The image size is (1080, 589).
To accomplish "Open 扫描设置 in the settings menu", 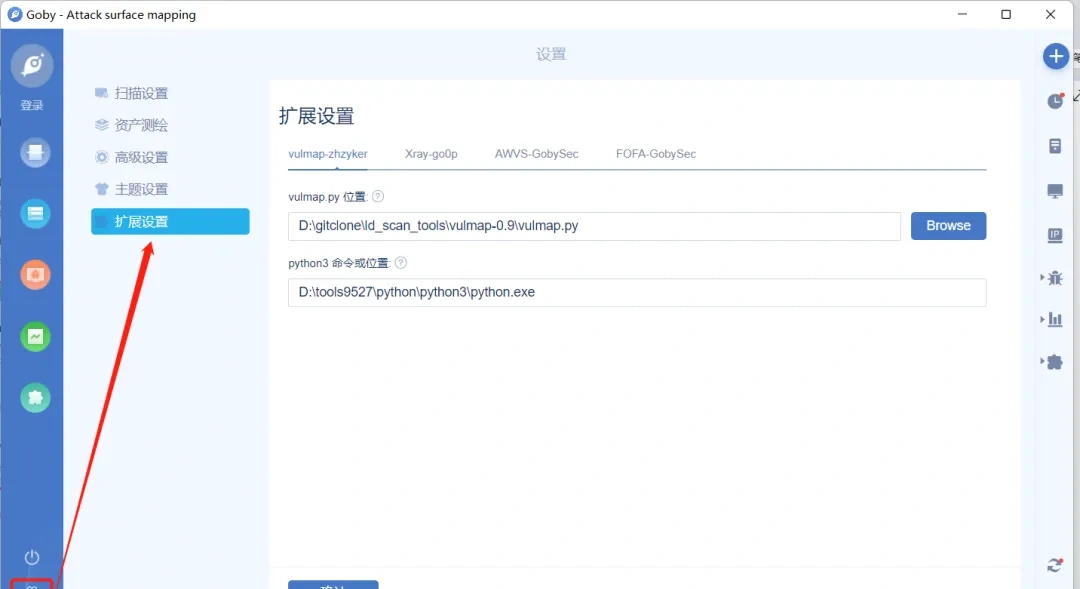I will click(x=141, y=93).
